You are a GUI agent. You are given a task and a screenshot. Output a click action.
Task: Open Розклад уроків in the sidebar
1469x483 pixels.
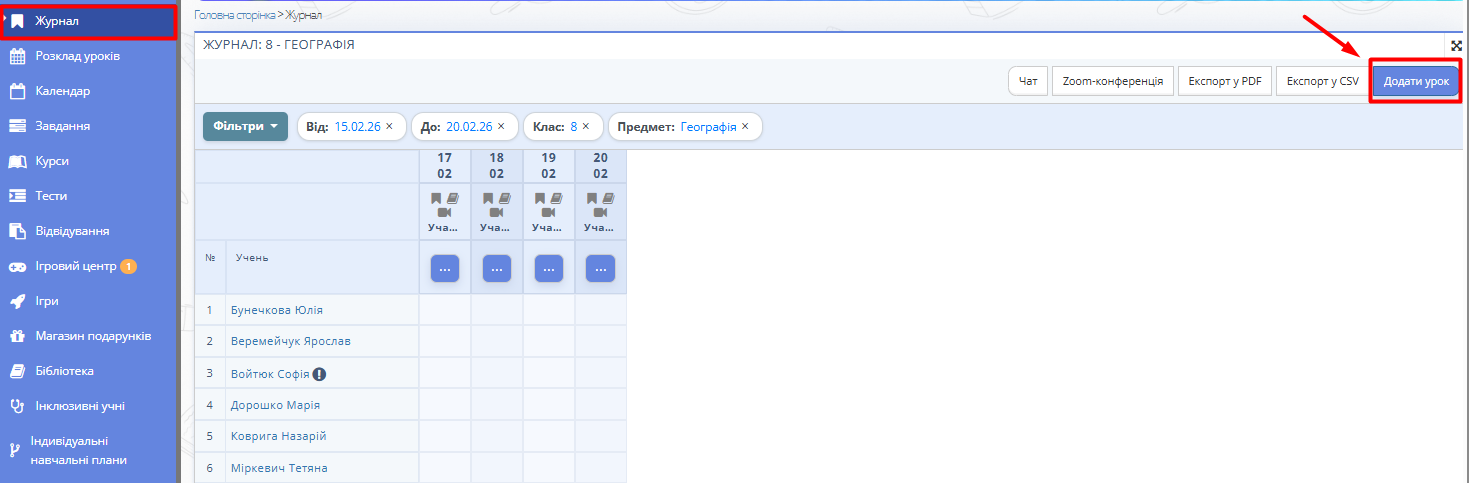77,56
